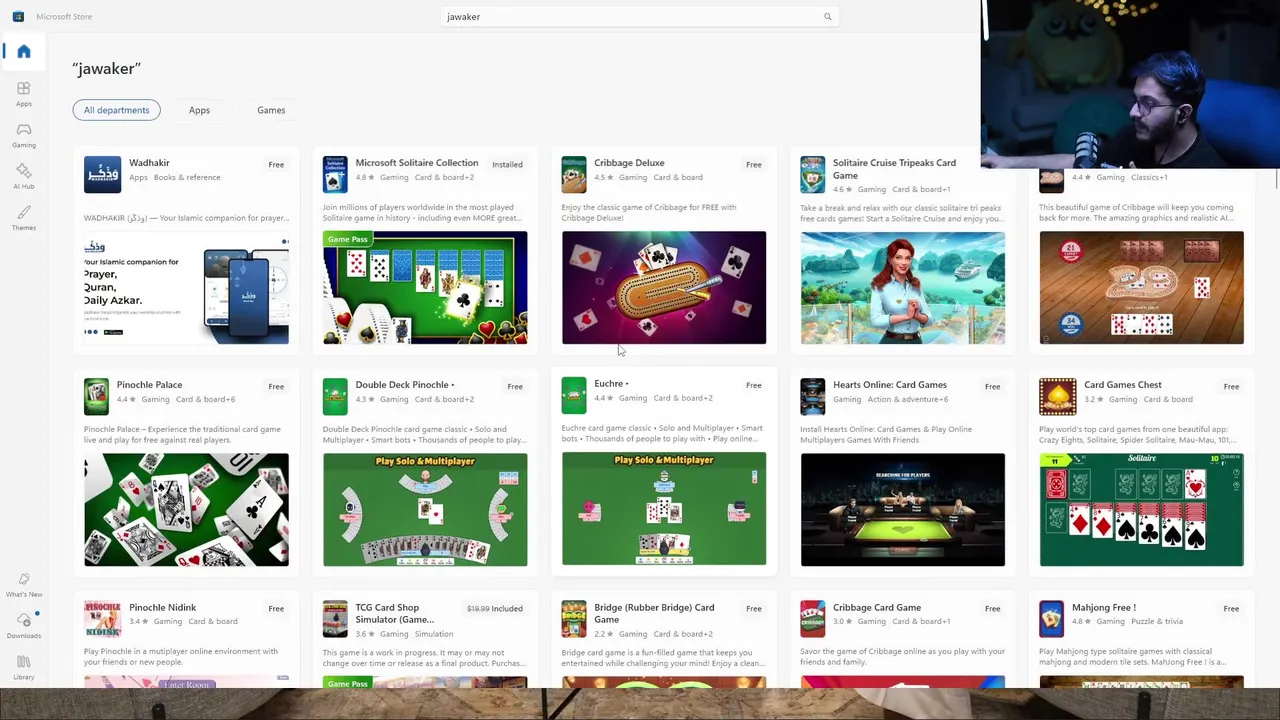Open the Home icon in sidebar
Image resolution: width=1280 pixels, height=720 pixels.
[x=24, y=52]
